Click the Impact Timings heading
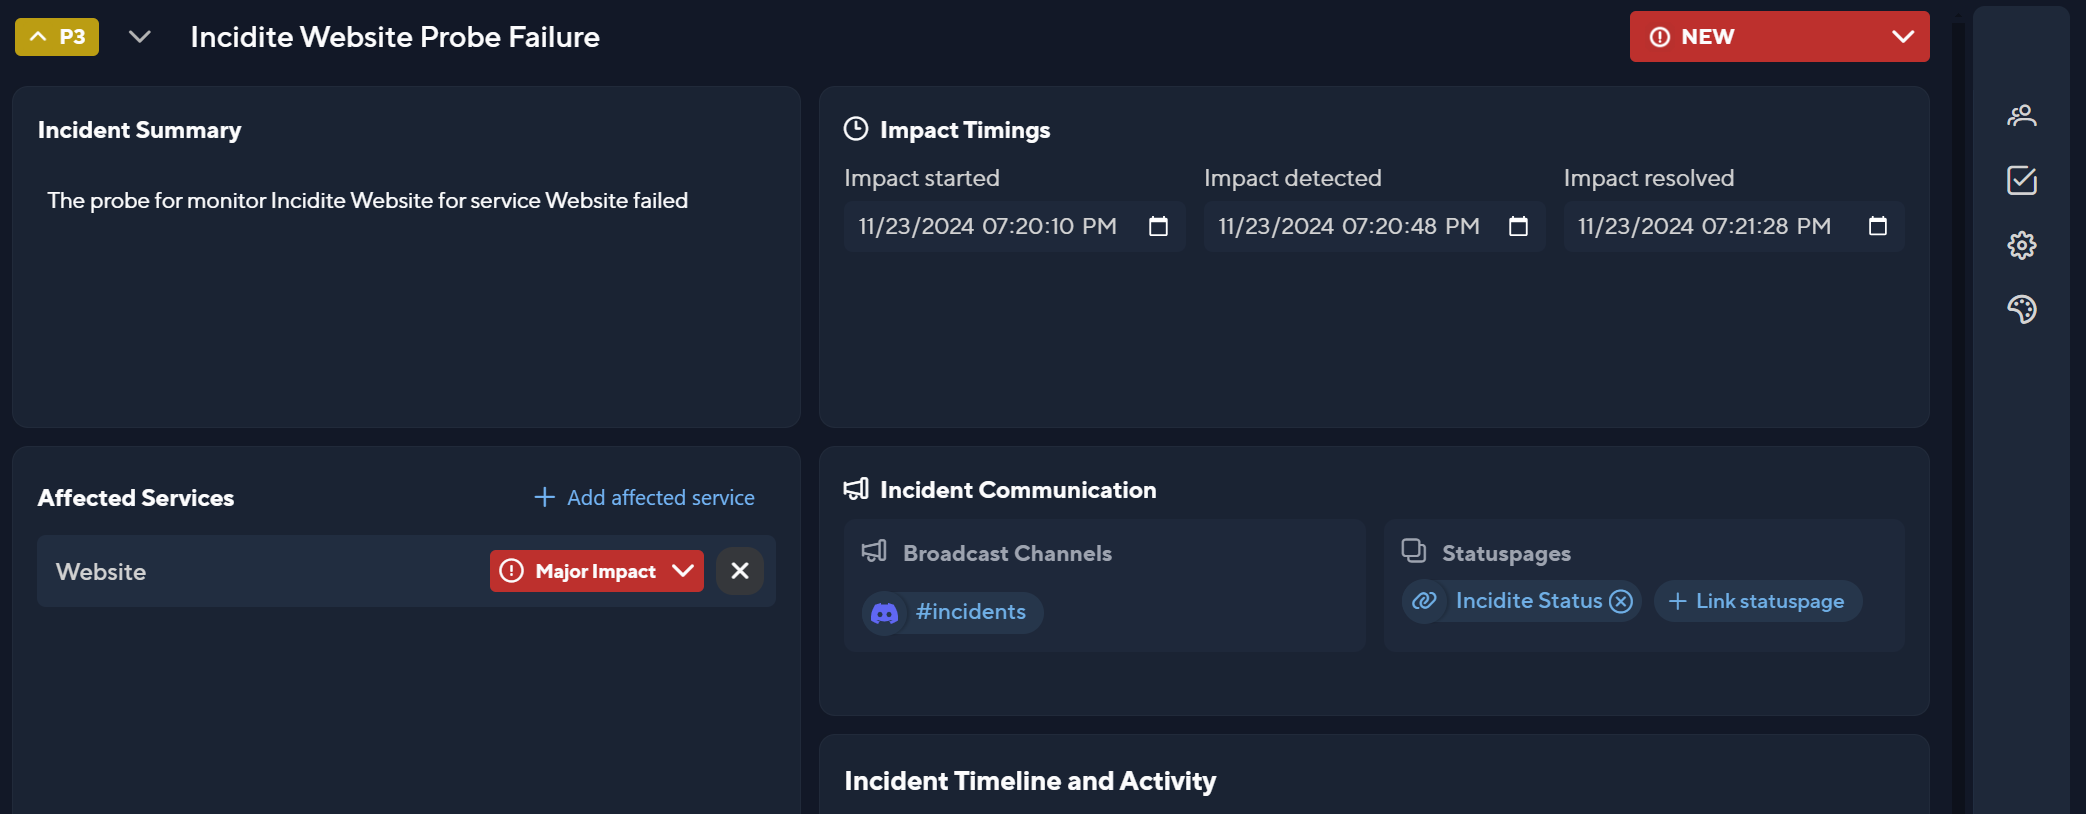Viewport: 2086px width, 814px height. pos(965,130)
